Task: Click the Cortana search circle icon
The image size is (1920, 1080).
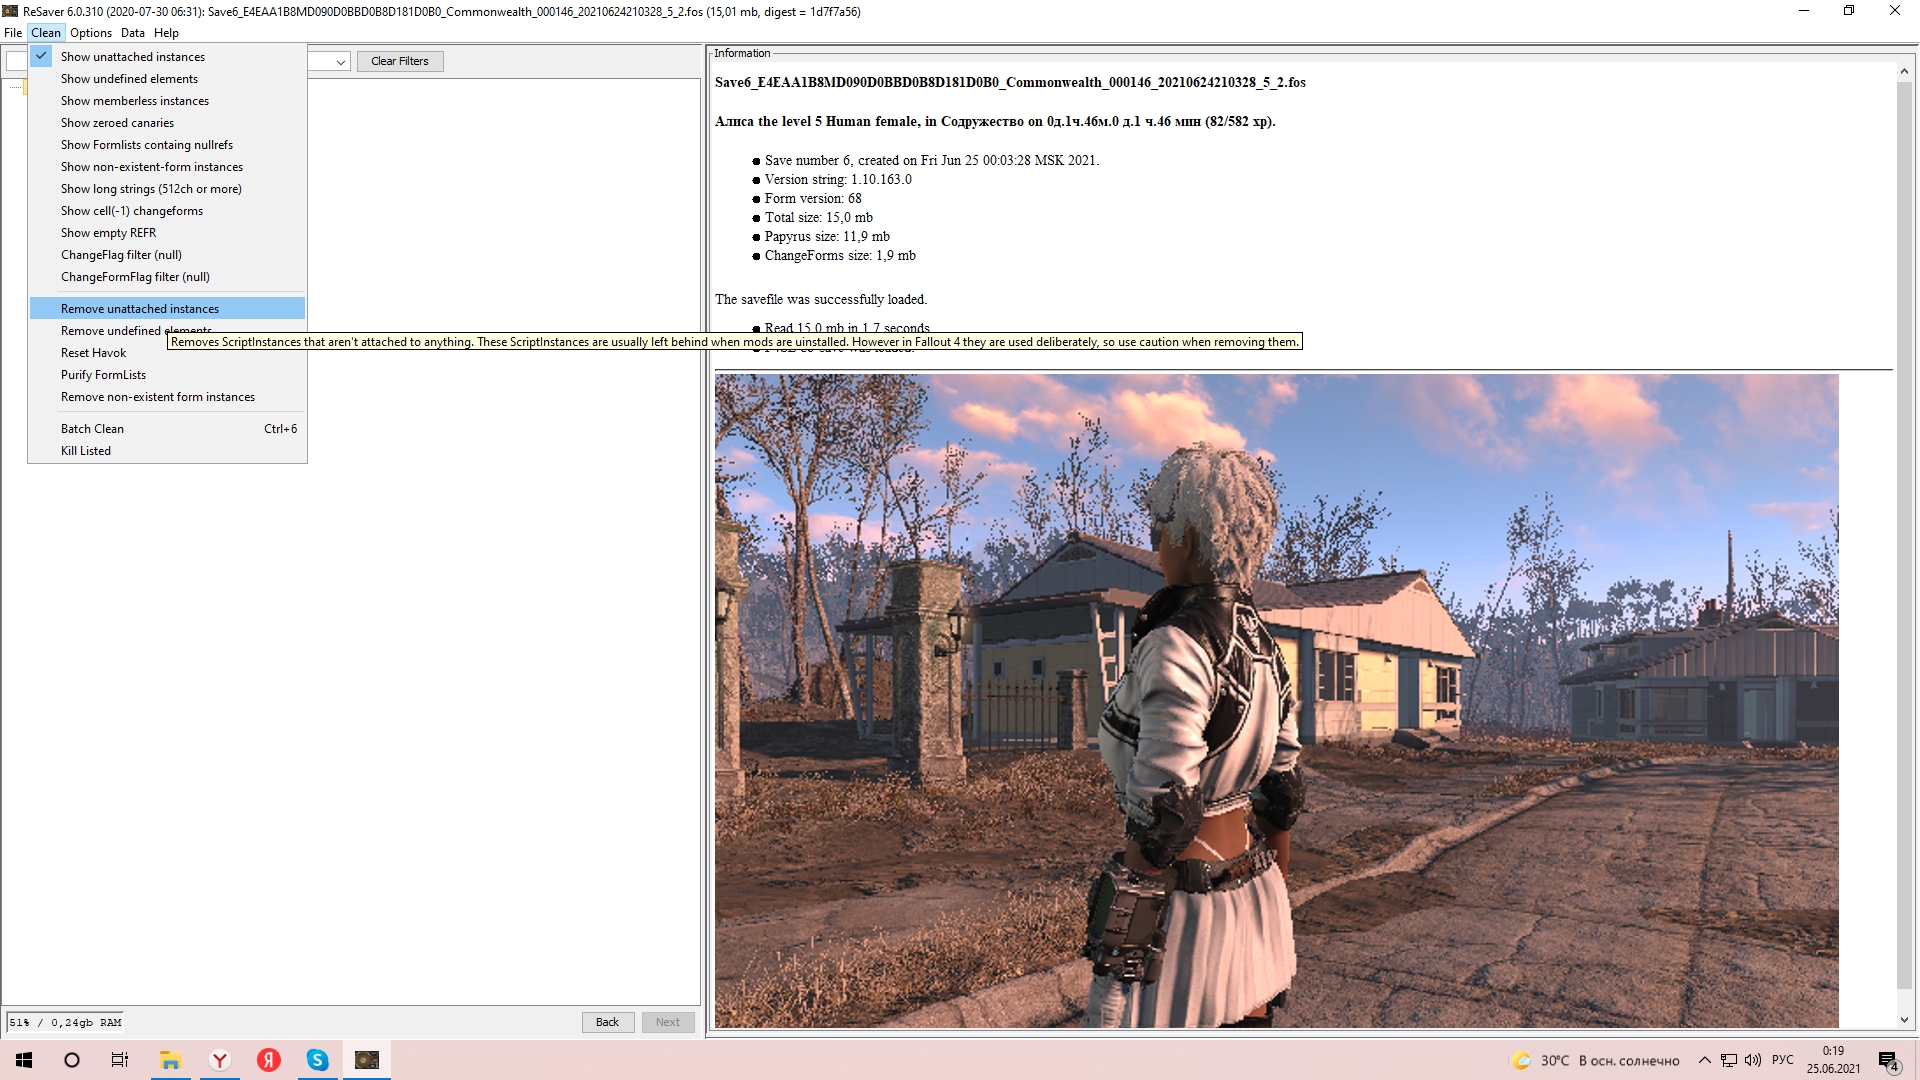Action: click(72, 1060)
